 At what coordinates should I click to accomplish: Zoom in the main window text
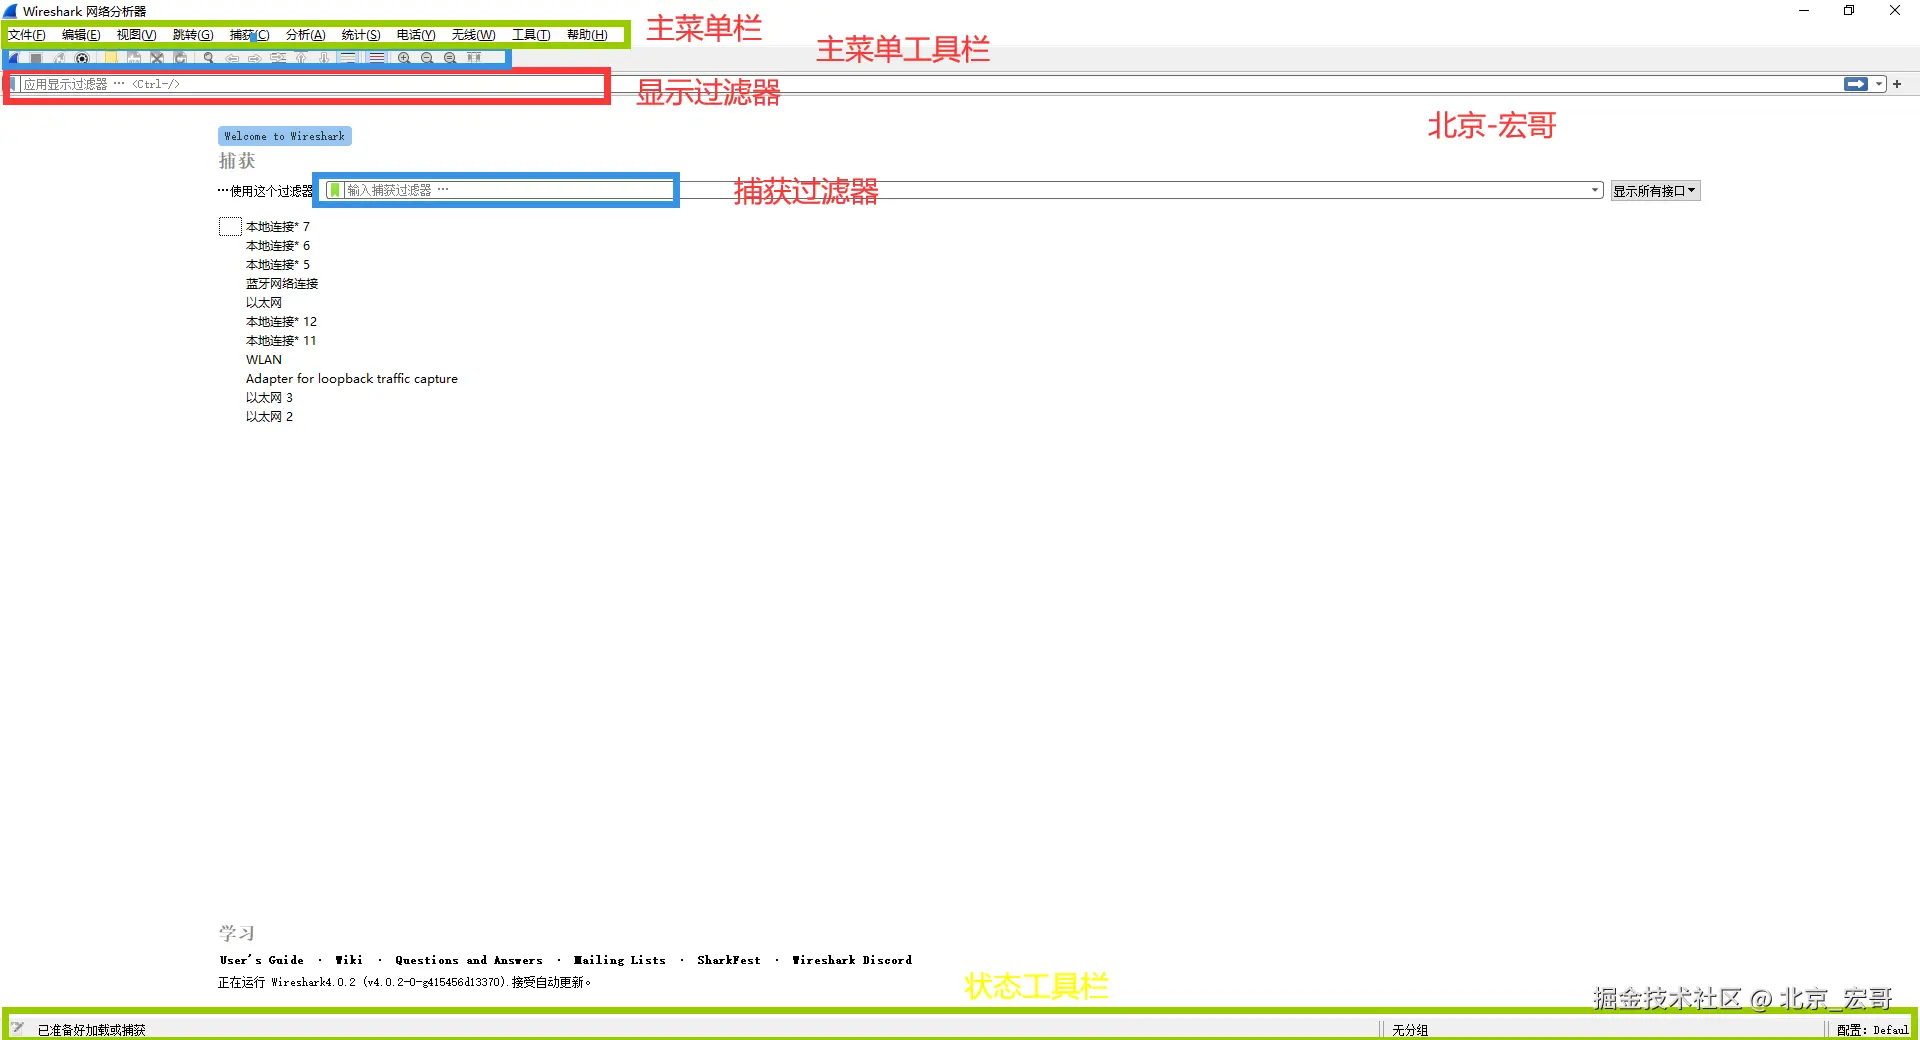pos(404,58)
